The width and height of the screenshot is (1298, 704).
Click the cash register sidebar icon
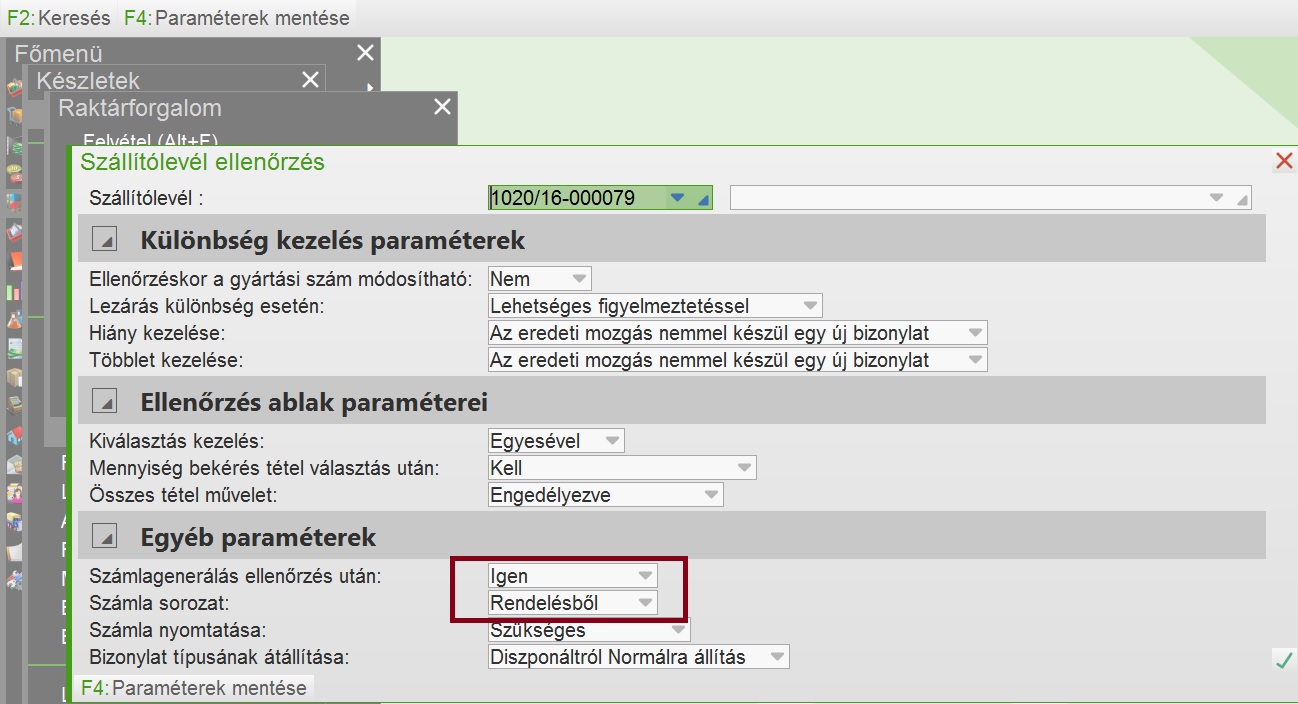click(14, 403)
